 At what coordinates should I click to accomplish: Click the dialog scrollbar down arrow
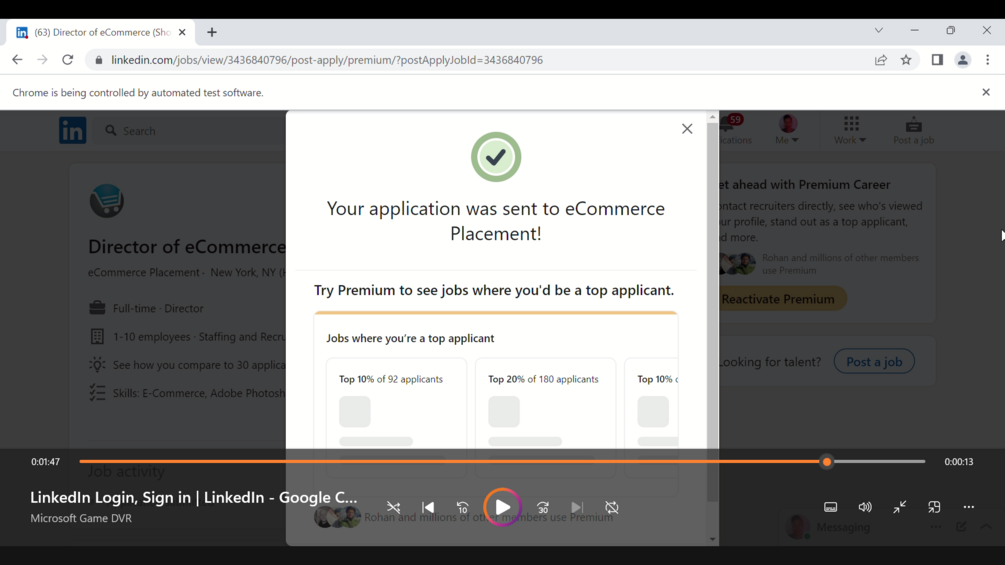point(713,539)
